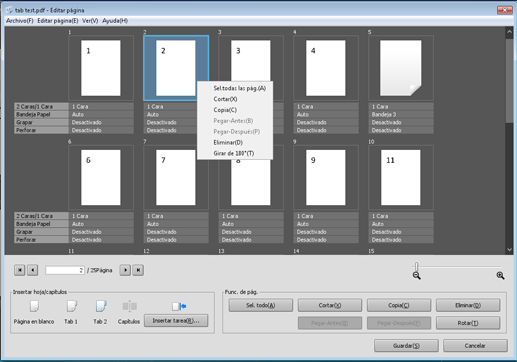The width and height of the screenshot is (517, 362).
Task: Click the Tab 1 insert icon
Action: 72,306
